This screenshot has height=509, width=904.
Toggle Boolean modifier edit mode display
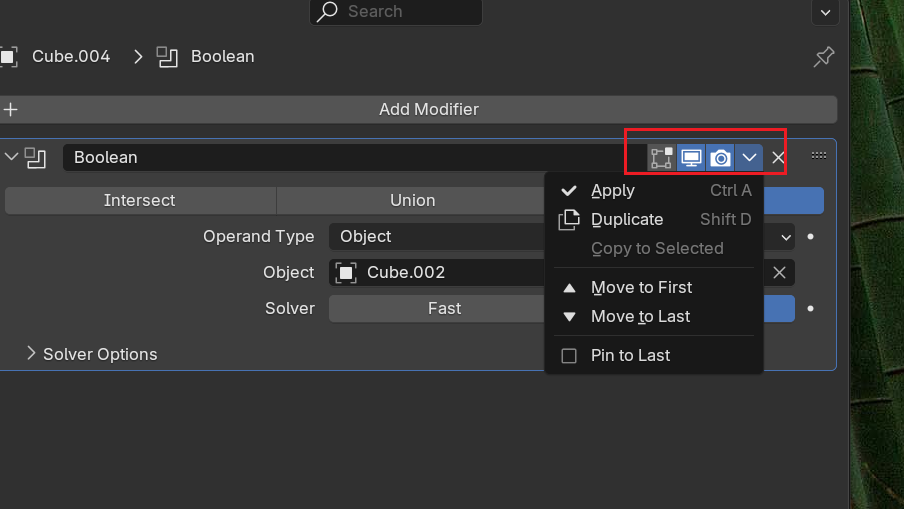(661, 157)
